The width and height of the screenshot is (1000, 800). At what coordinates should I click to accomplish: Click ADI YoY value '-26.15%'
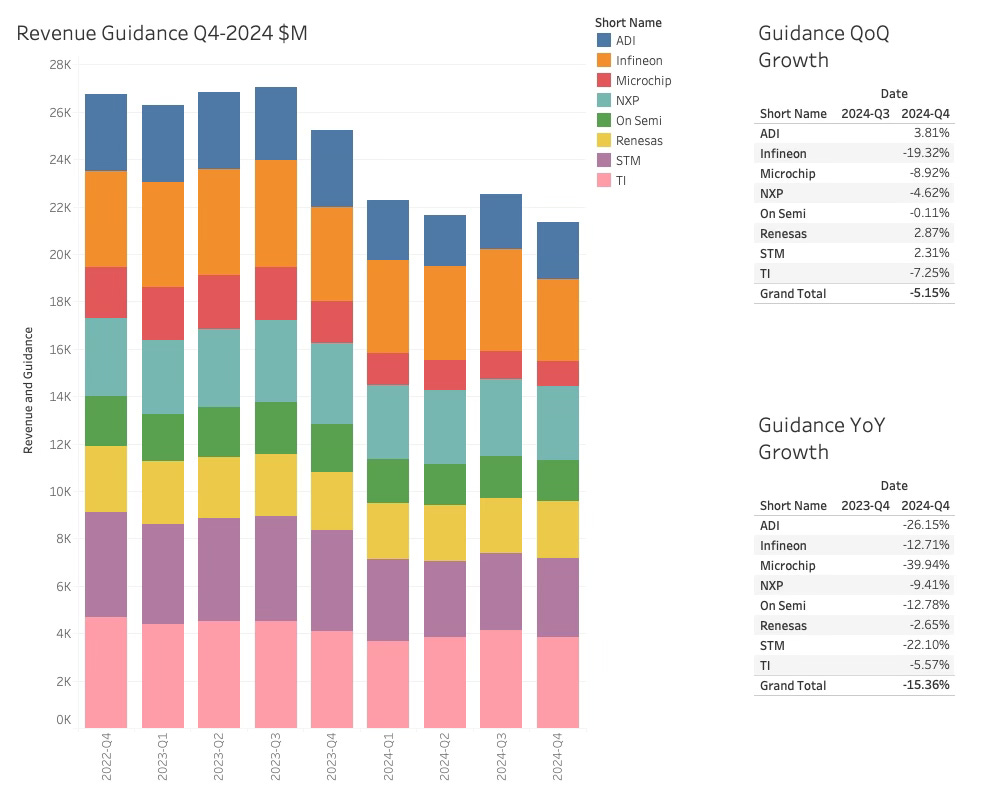pyautogui.click(x=926, y=525)
